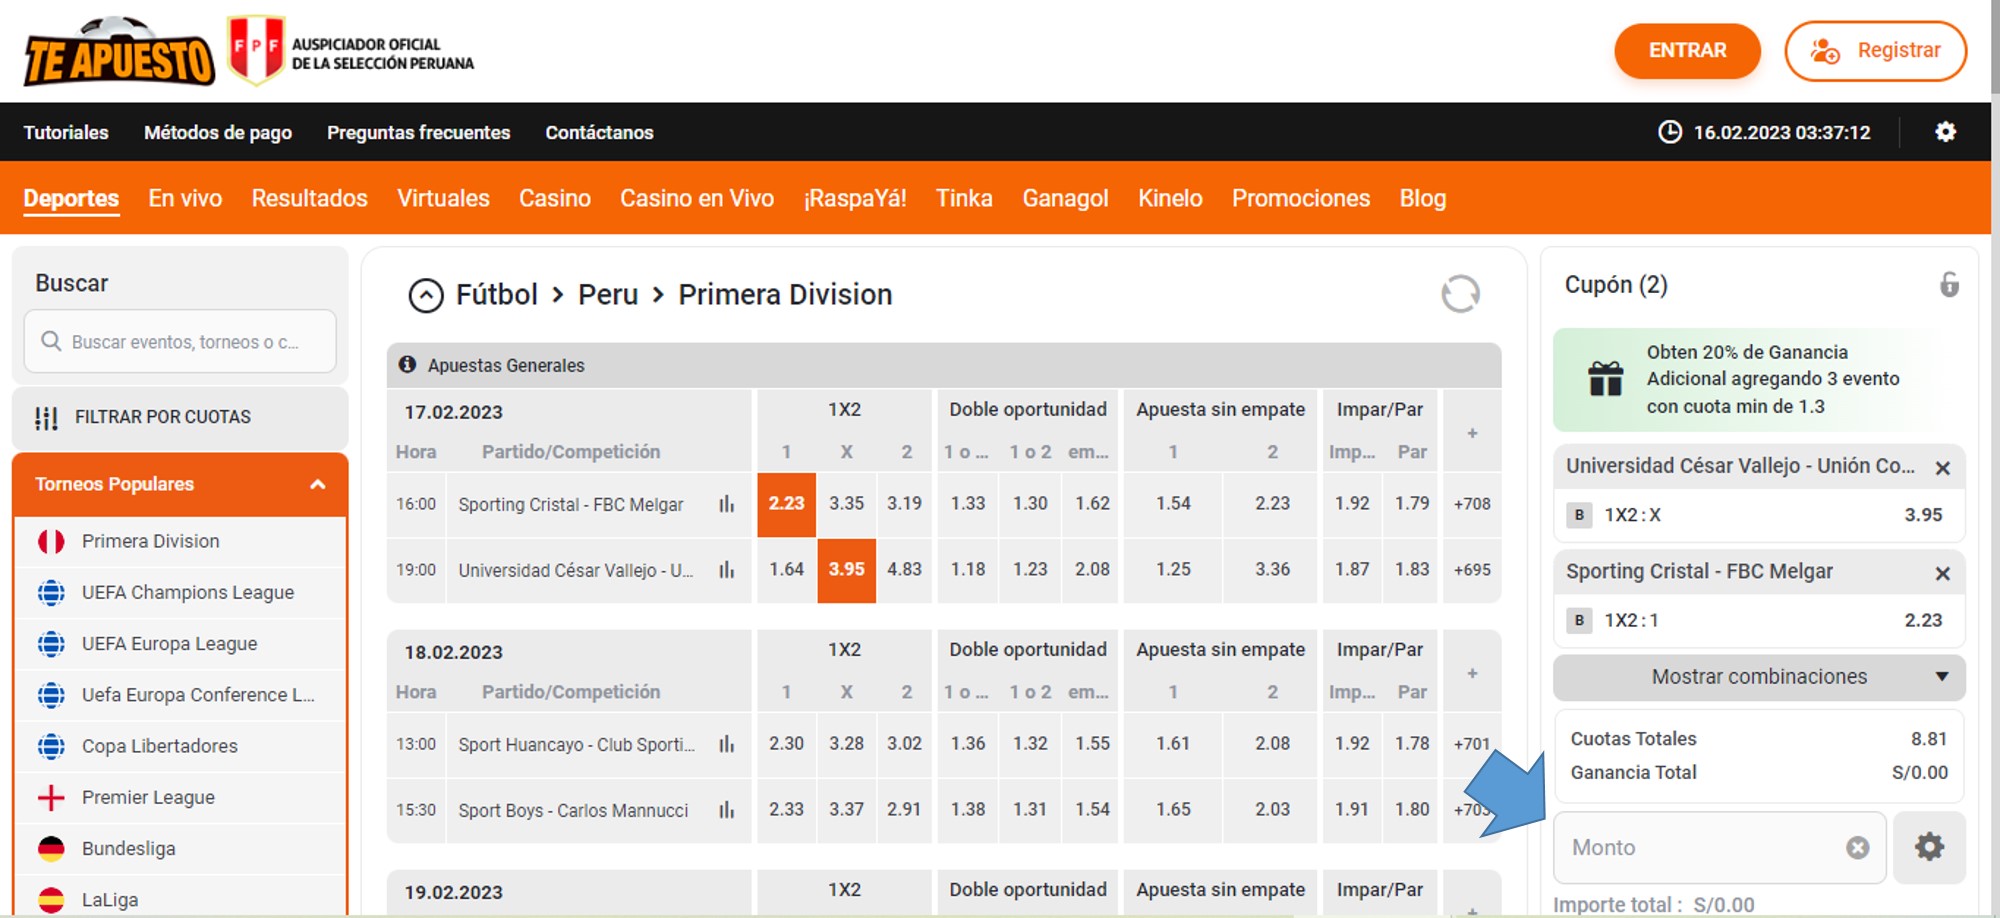The image size is (2000, 918).
Task: Click the circled up-arrow before Fútbol
Action: pos(426,295)
